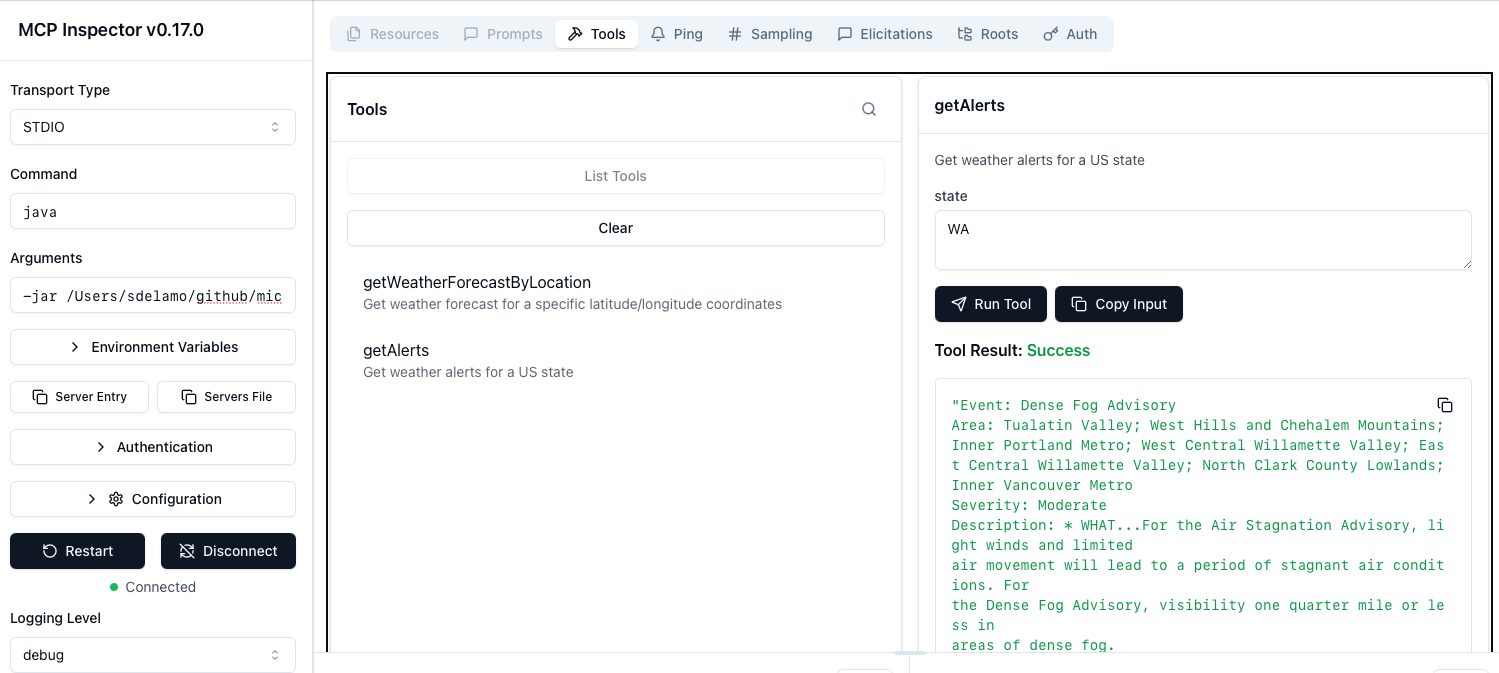1499x673 pixels.
Task: Go to the Roots tab
Action: click(987, 34)
